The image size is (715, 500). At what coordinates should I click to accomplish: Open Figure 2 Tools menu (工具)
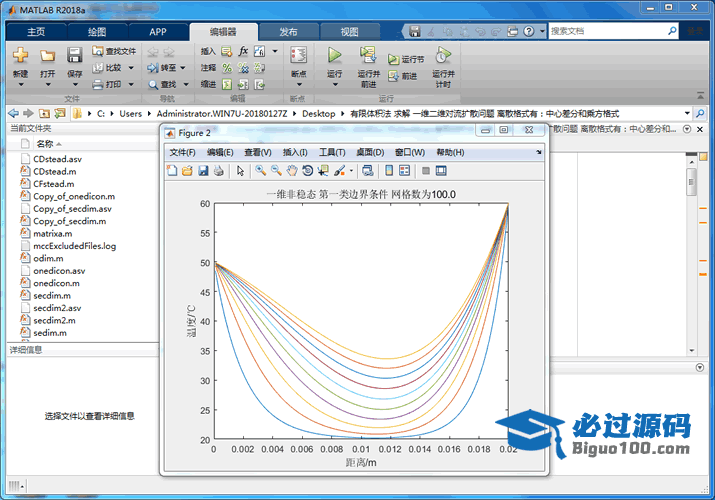pyautogui.click(x=332, y=152)
